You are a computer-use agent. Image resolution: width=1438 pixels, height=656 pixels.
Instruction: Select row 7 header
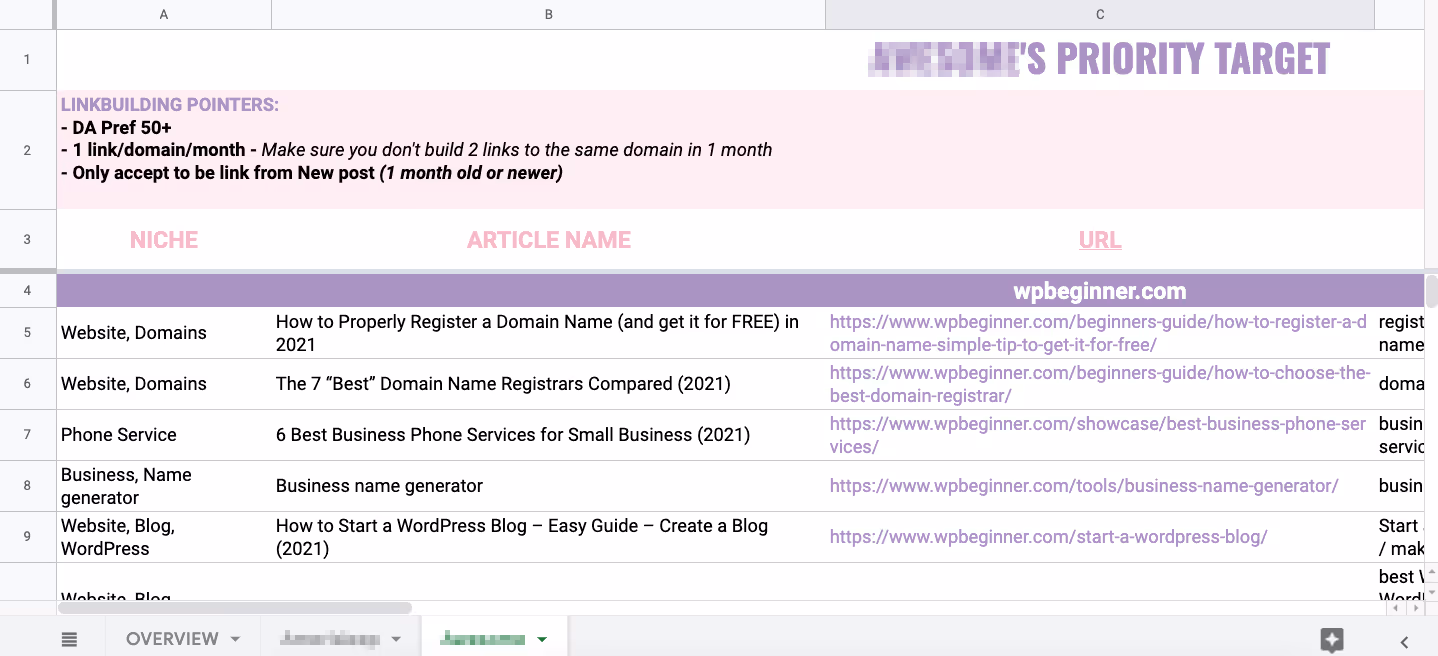tap(28, 435)
